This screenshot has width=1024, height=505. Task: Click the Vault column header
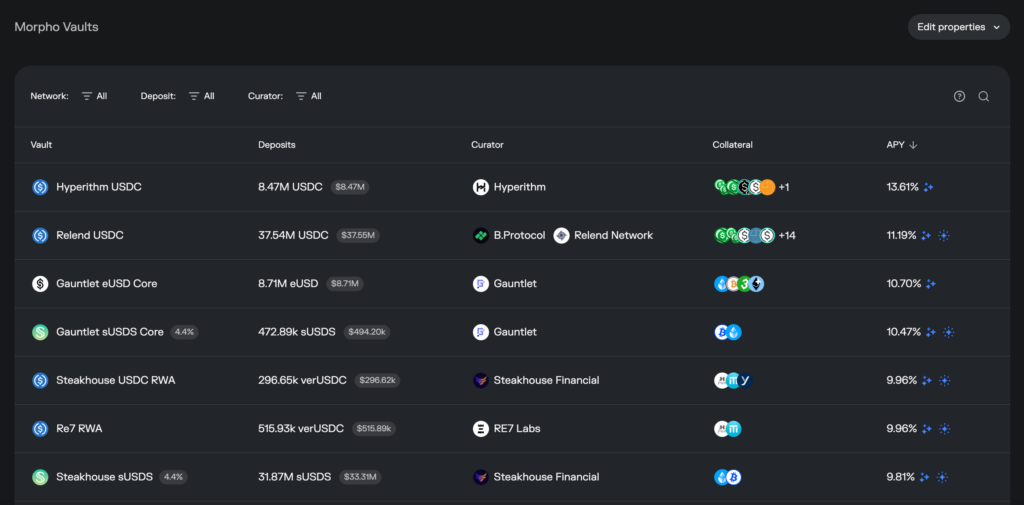41,145
